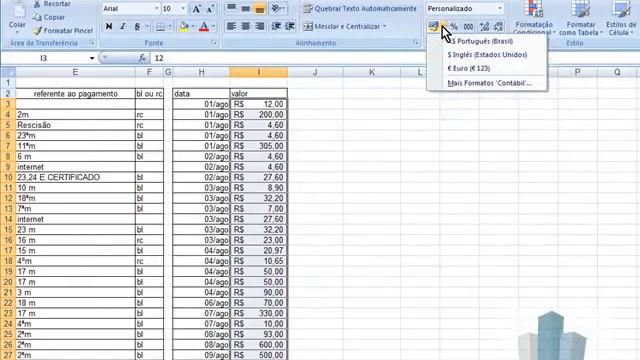Click the Colar paste button
This screenshot has width=640, height=360.
17,16
